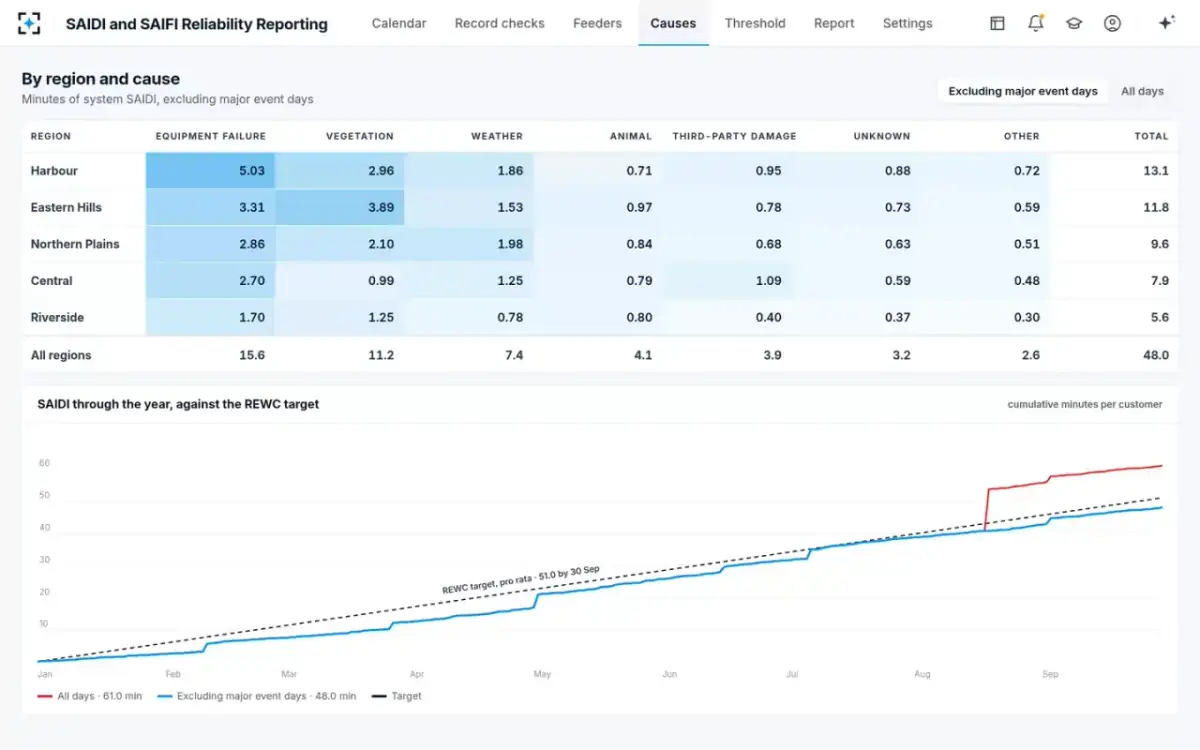Screen dimensions: 1200x750
Task: Switch to the Feeders tab
Action: (x=597, y=23)
